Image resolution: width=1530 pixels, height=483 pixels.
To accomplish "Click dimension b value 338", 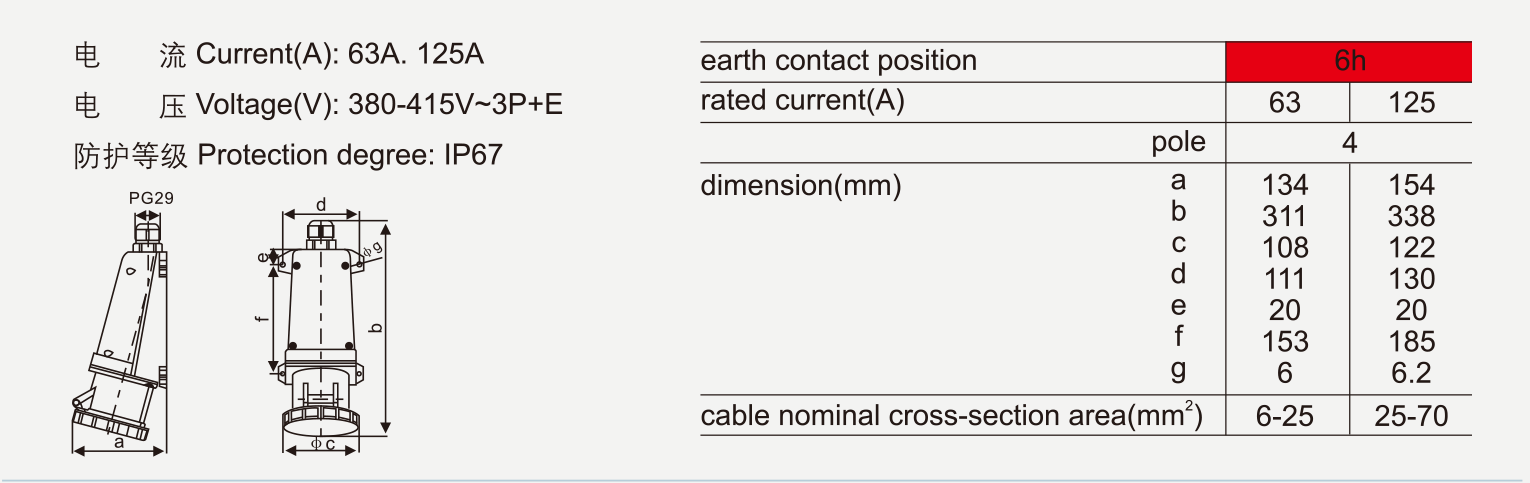I will point(1411,216).
